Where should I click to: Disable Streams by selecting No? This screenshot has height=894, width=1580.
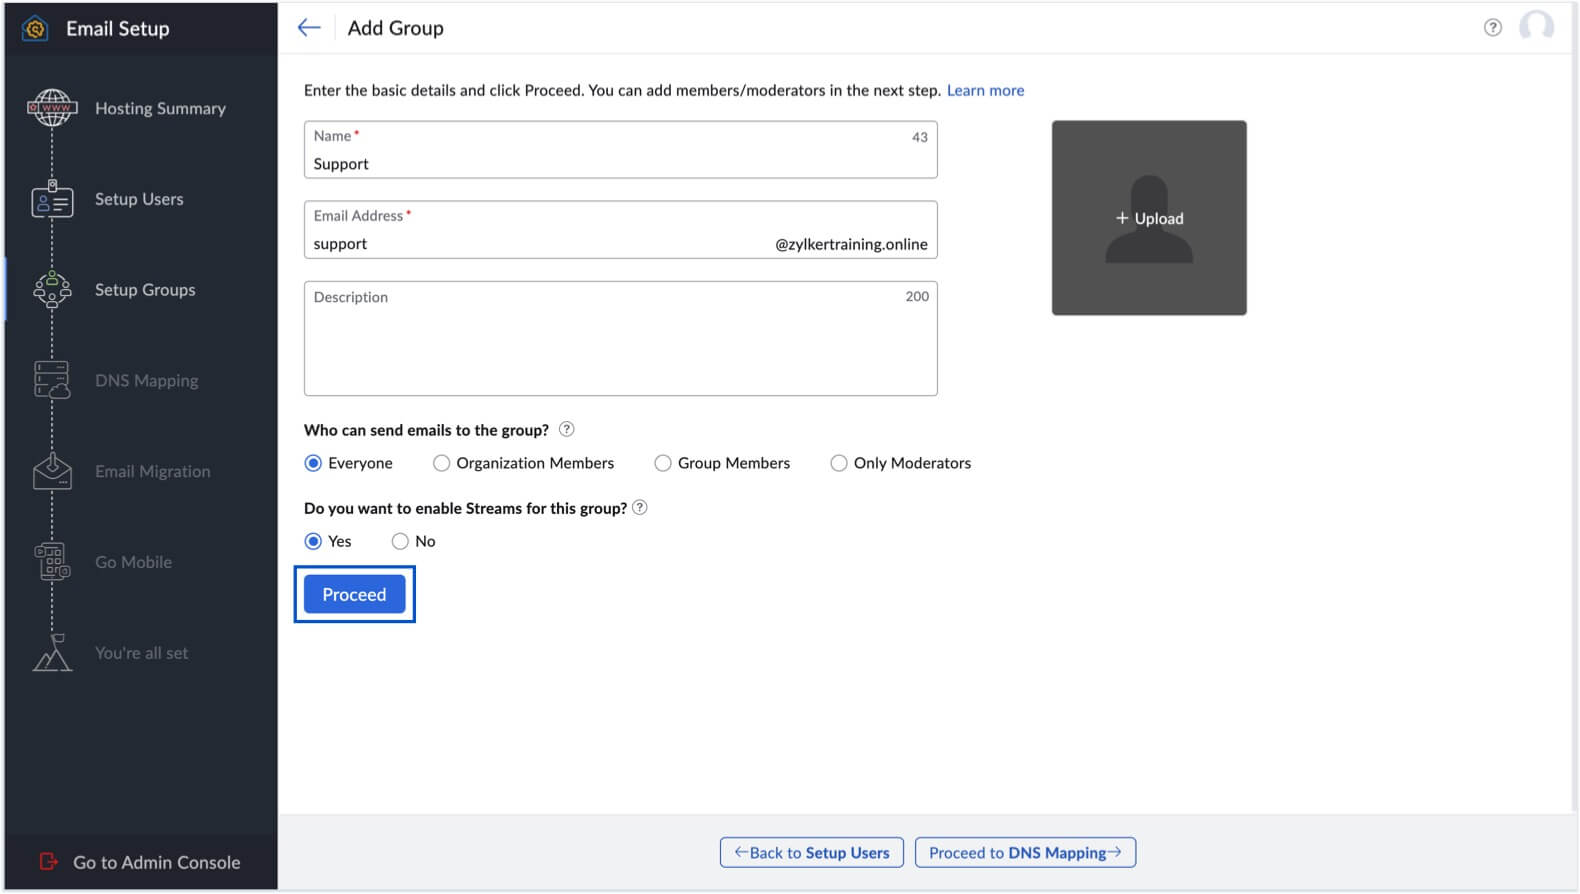tap(400, 541)
